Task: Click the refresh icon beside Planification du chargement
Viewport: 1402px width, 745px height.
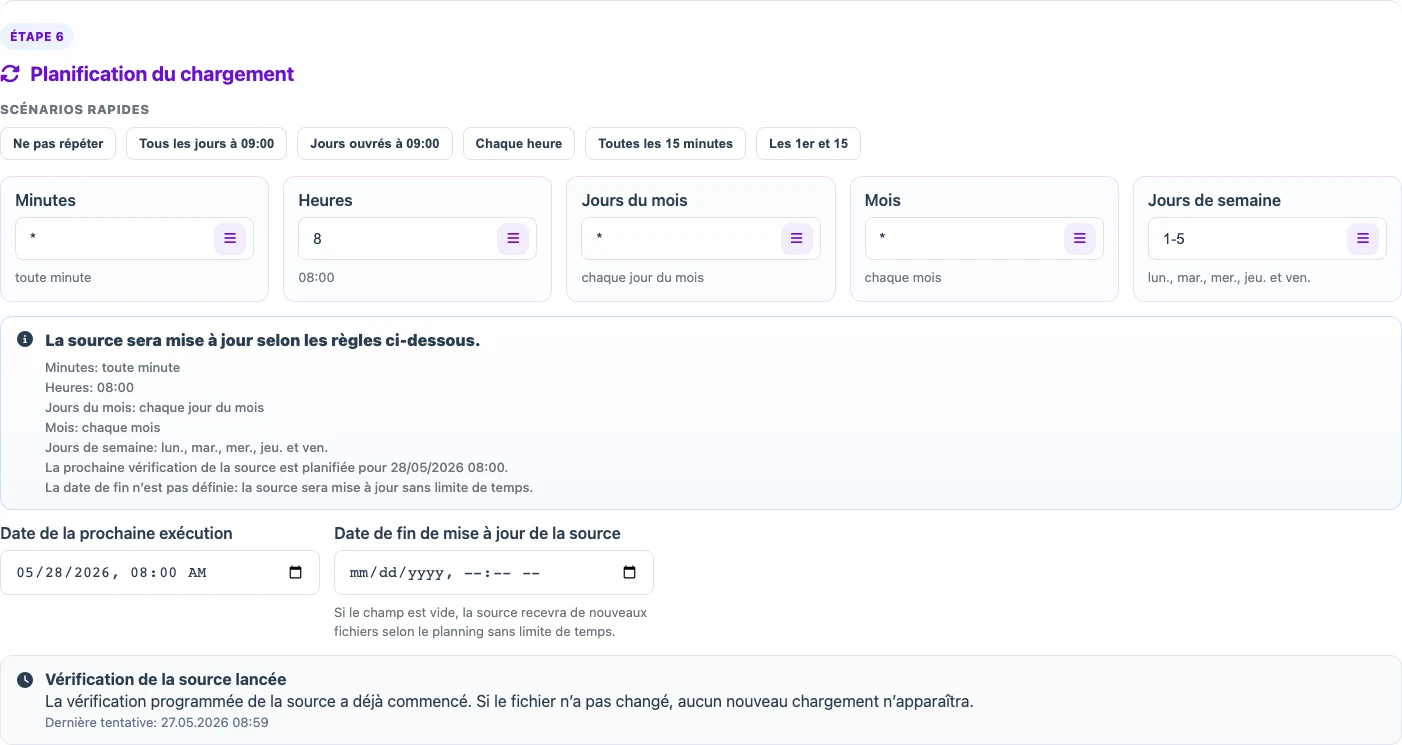Action: pyautogui.click(x=10, y=74)
